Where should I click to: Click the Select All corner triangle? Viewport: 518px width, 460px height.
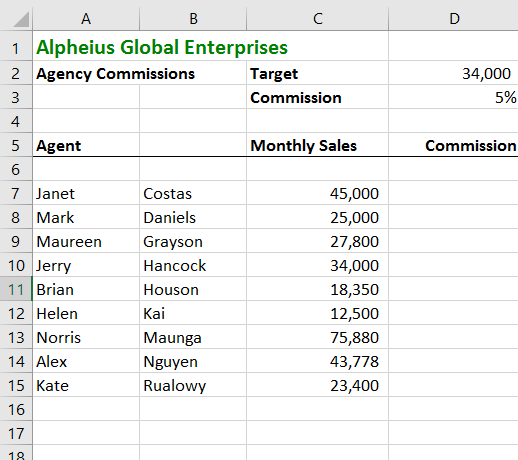tap(21, 19)
